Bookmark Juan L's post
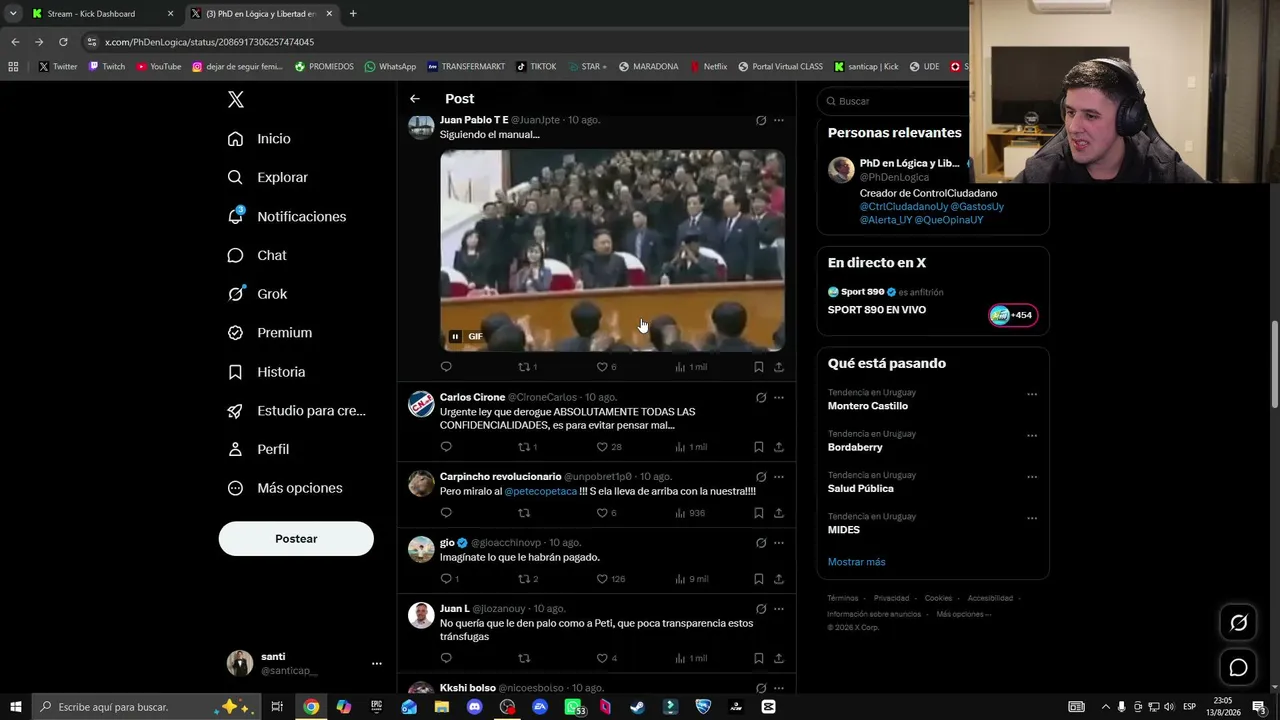The image size is (1280, 720). click(x=759, y=658)
